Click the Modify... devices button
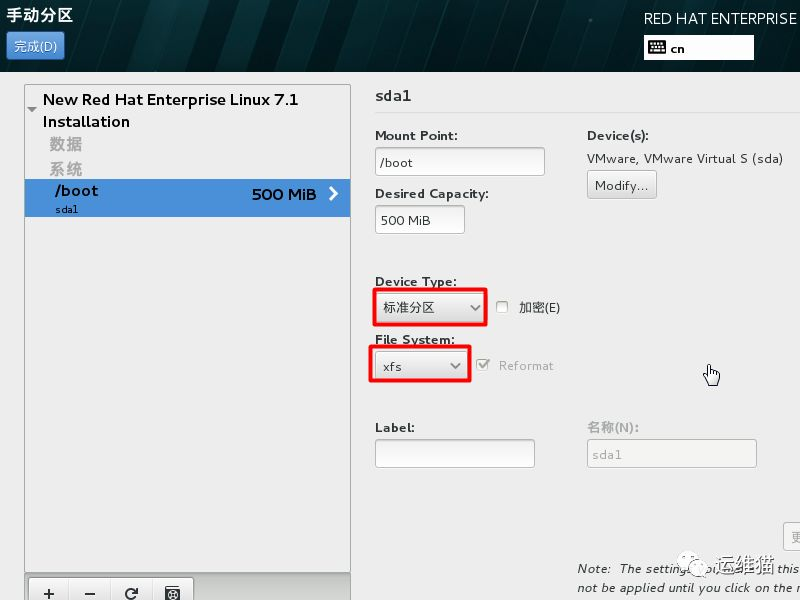Image resolution: width=800 pixels, height=600 pixels. click(x=621, y=185)
